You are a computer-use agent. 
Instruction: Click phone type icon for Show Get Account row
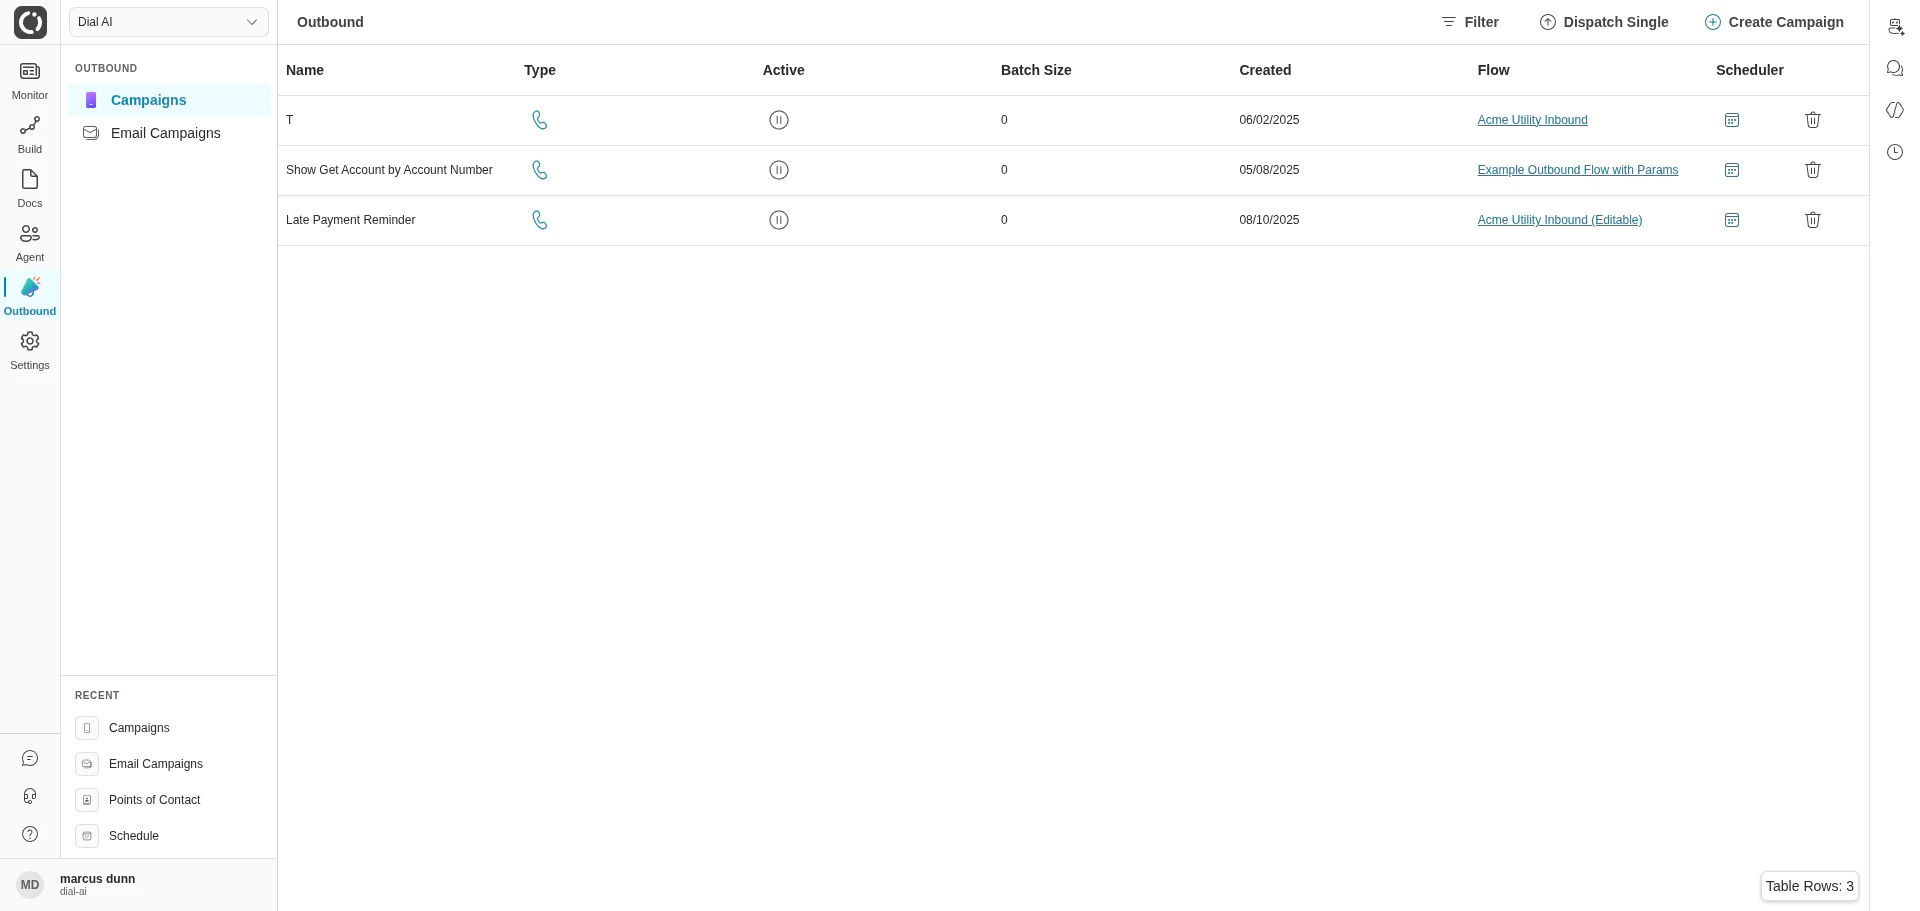pos(540,170)
